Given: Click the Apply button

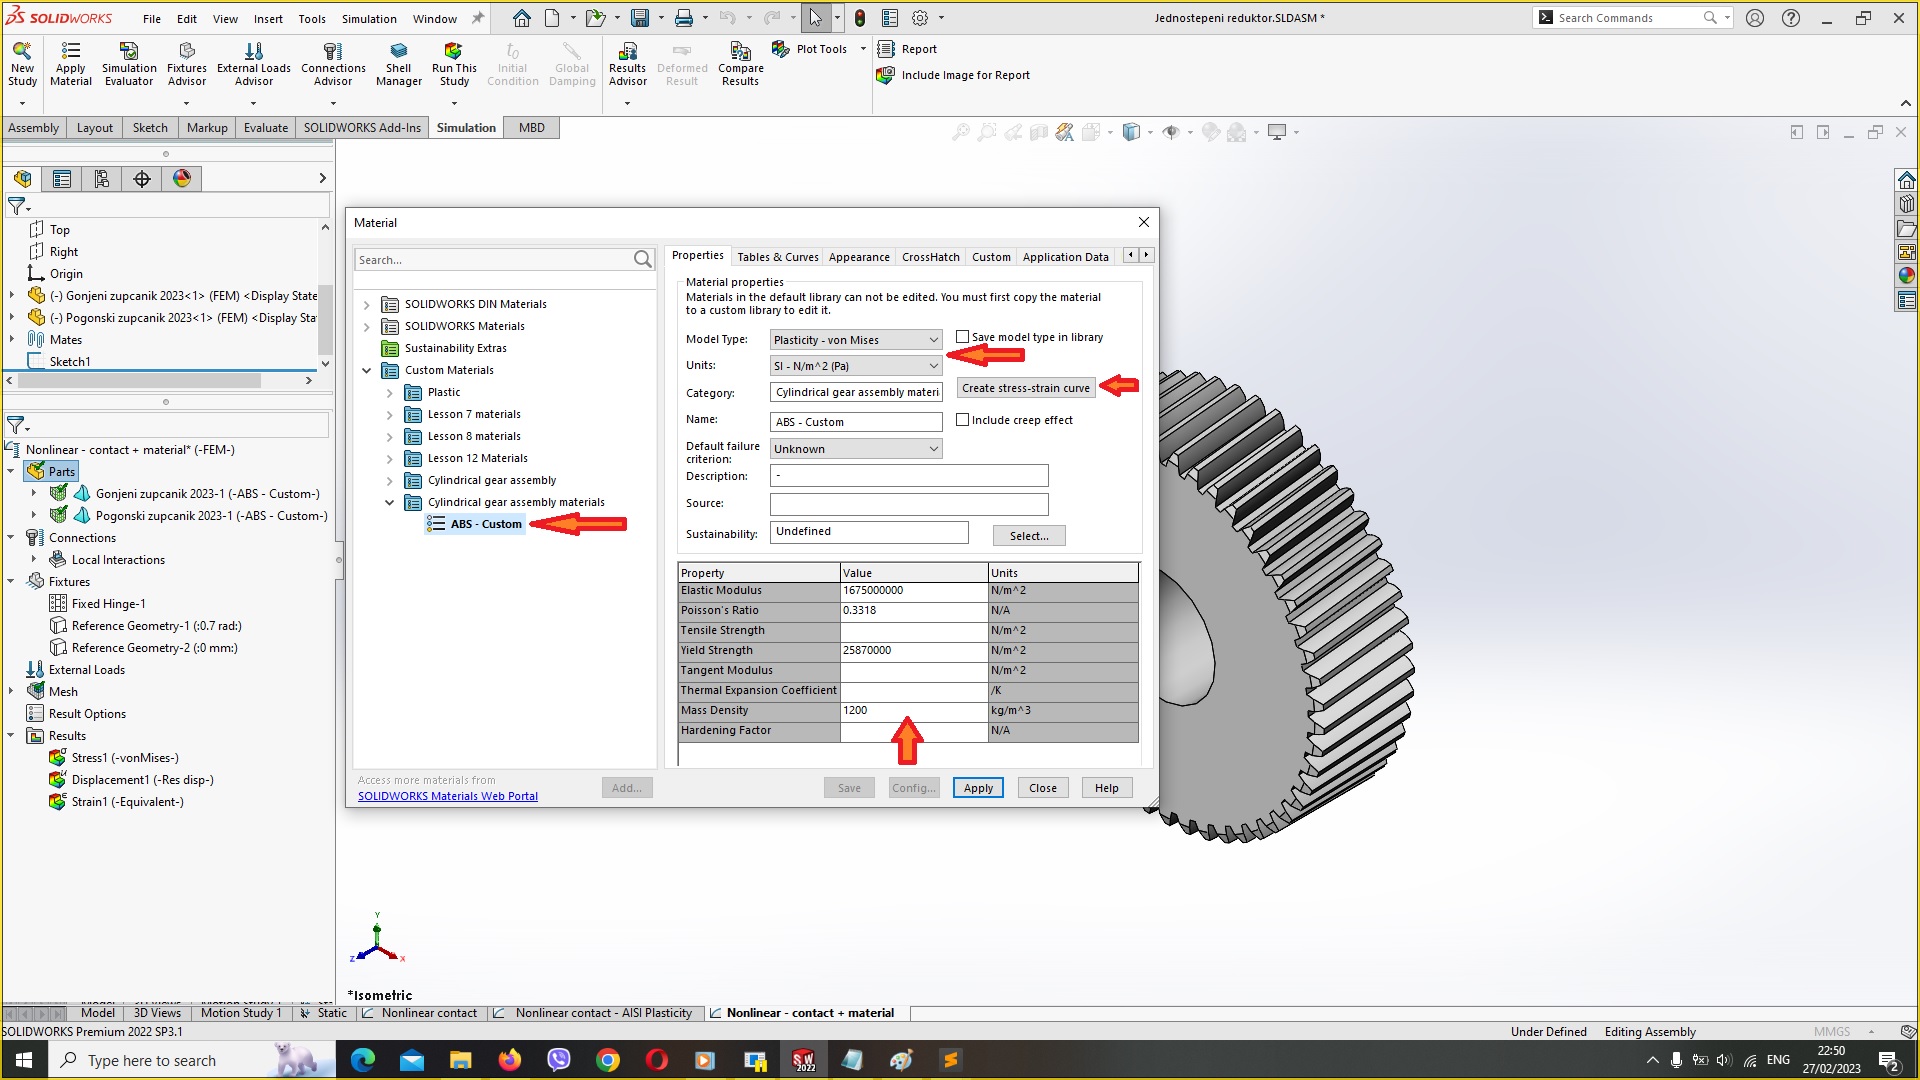Looking at the screenshot, I should click(x=978, y=787).
